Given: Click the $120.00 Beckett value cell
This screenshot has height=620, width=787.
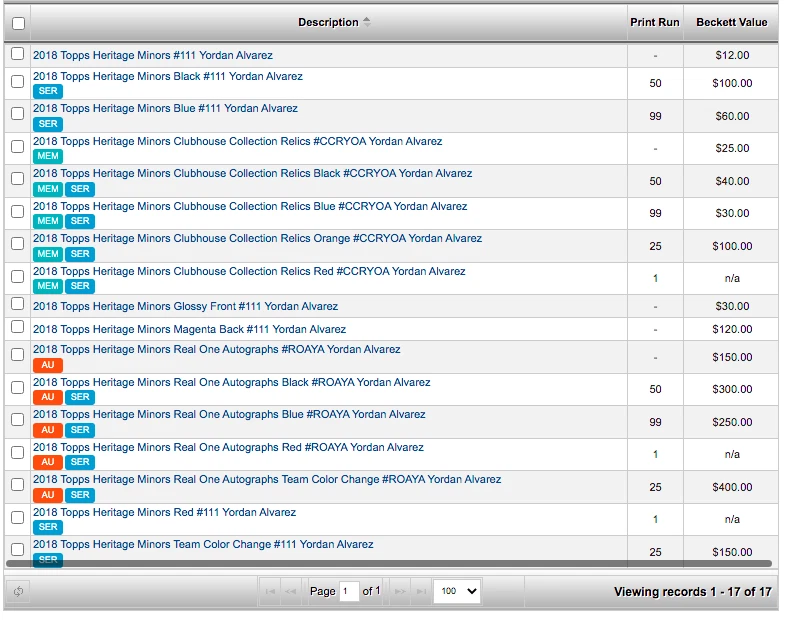Looking at the screenshot, I should (732, 329).
